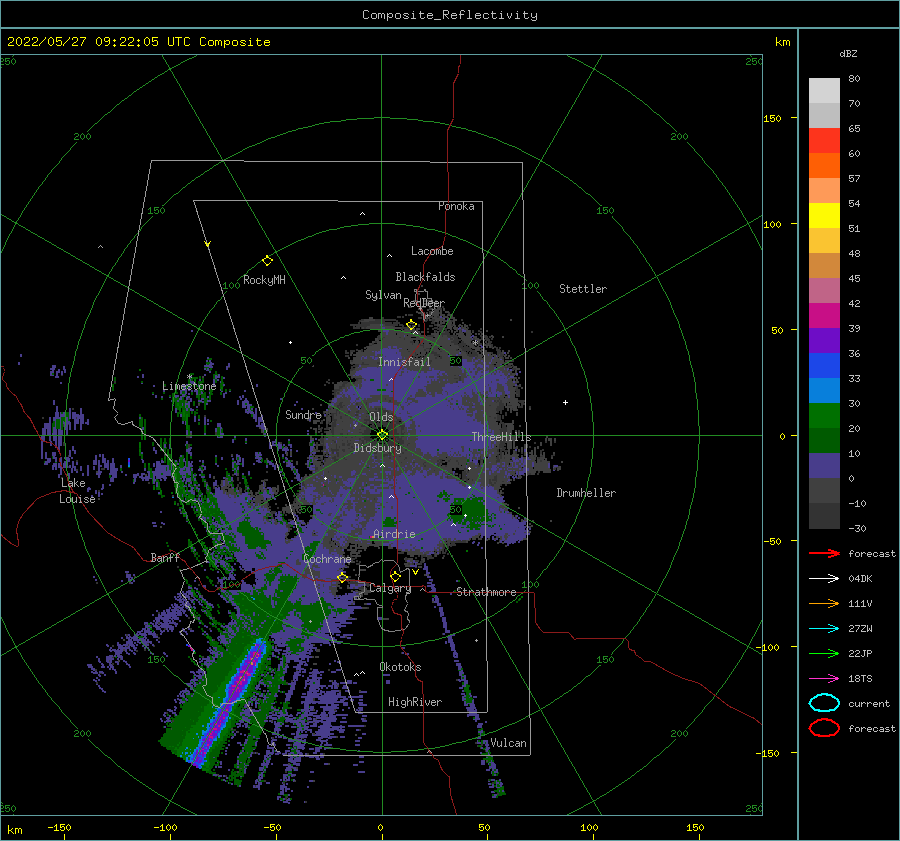
Task: Click the Cochrane label
Action: [327, 559]
